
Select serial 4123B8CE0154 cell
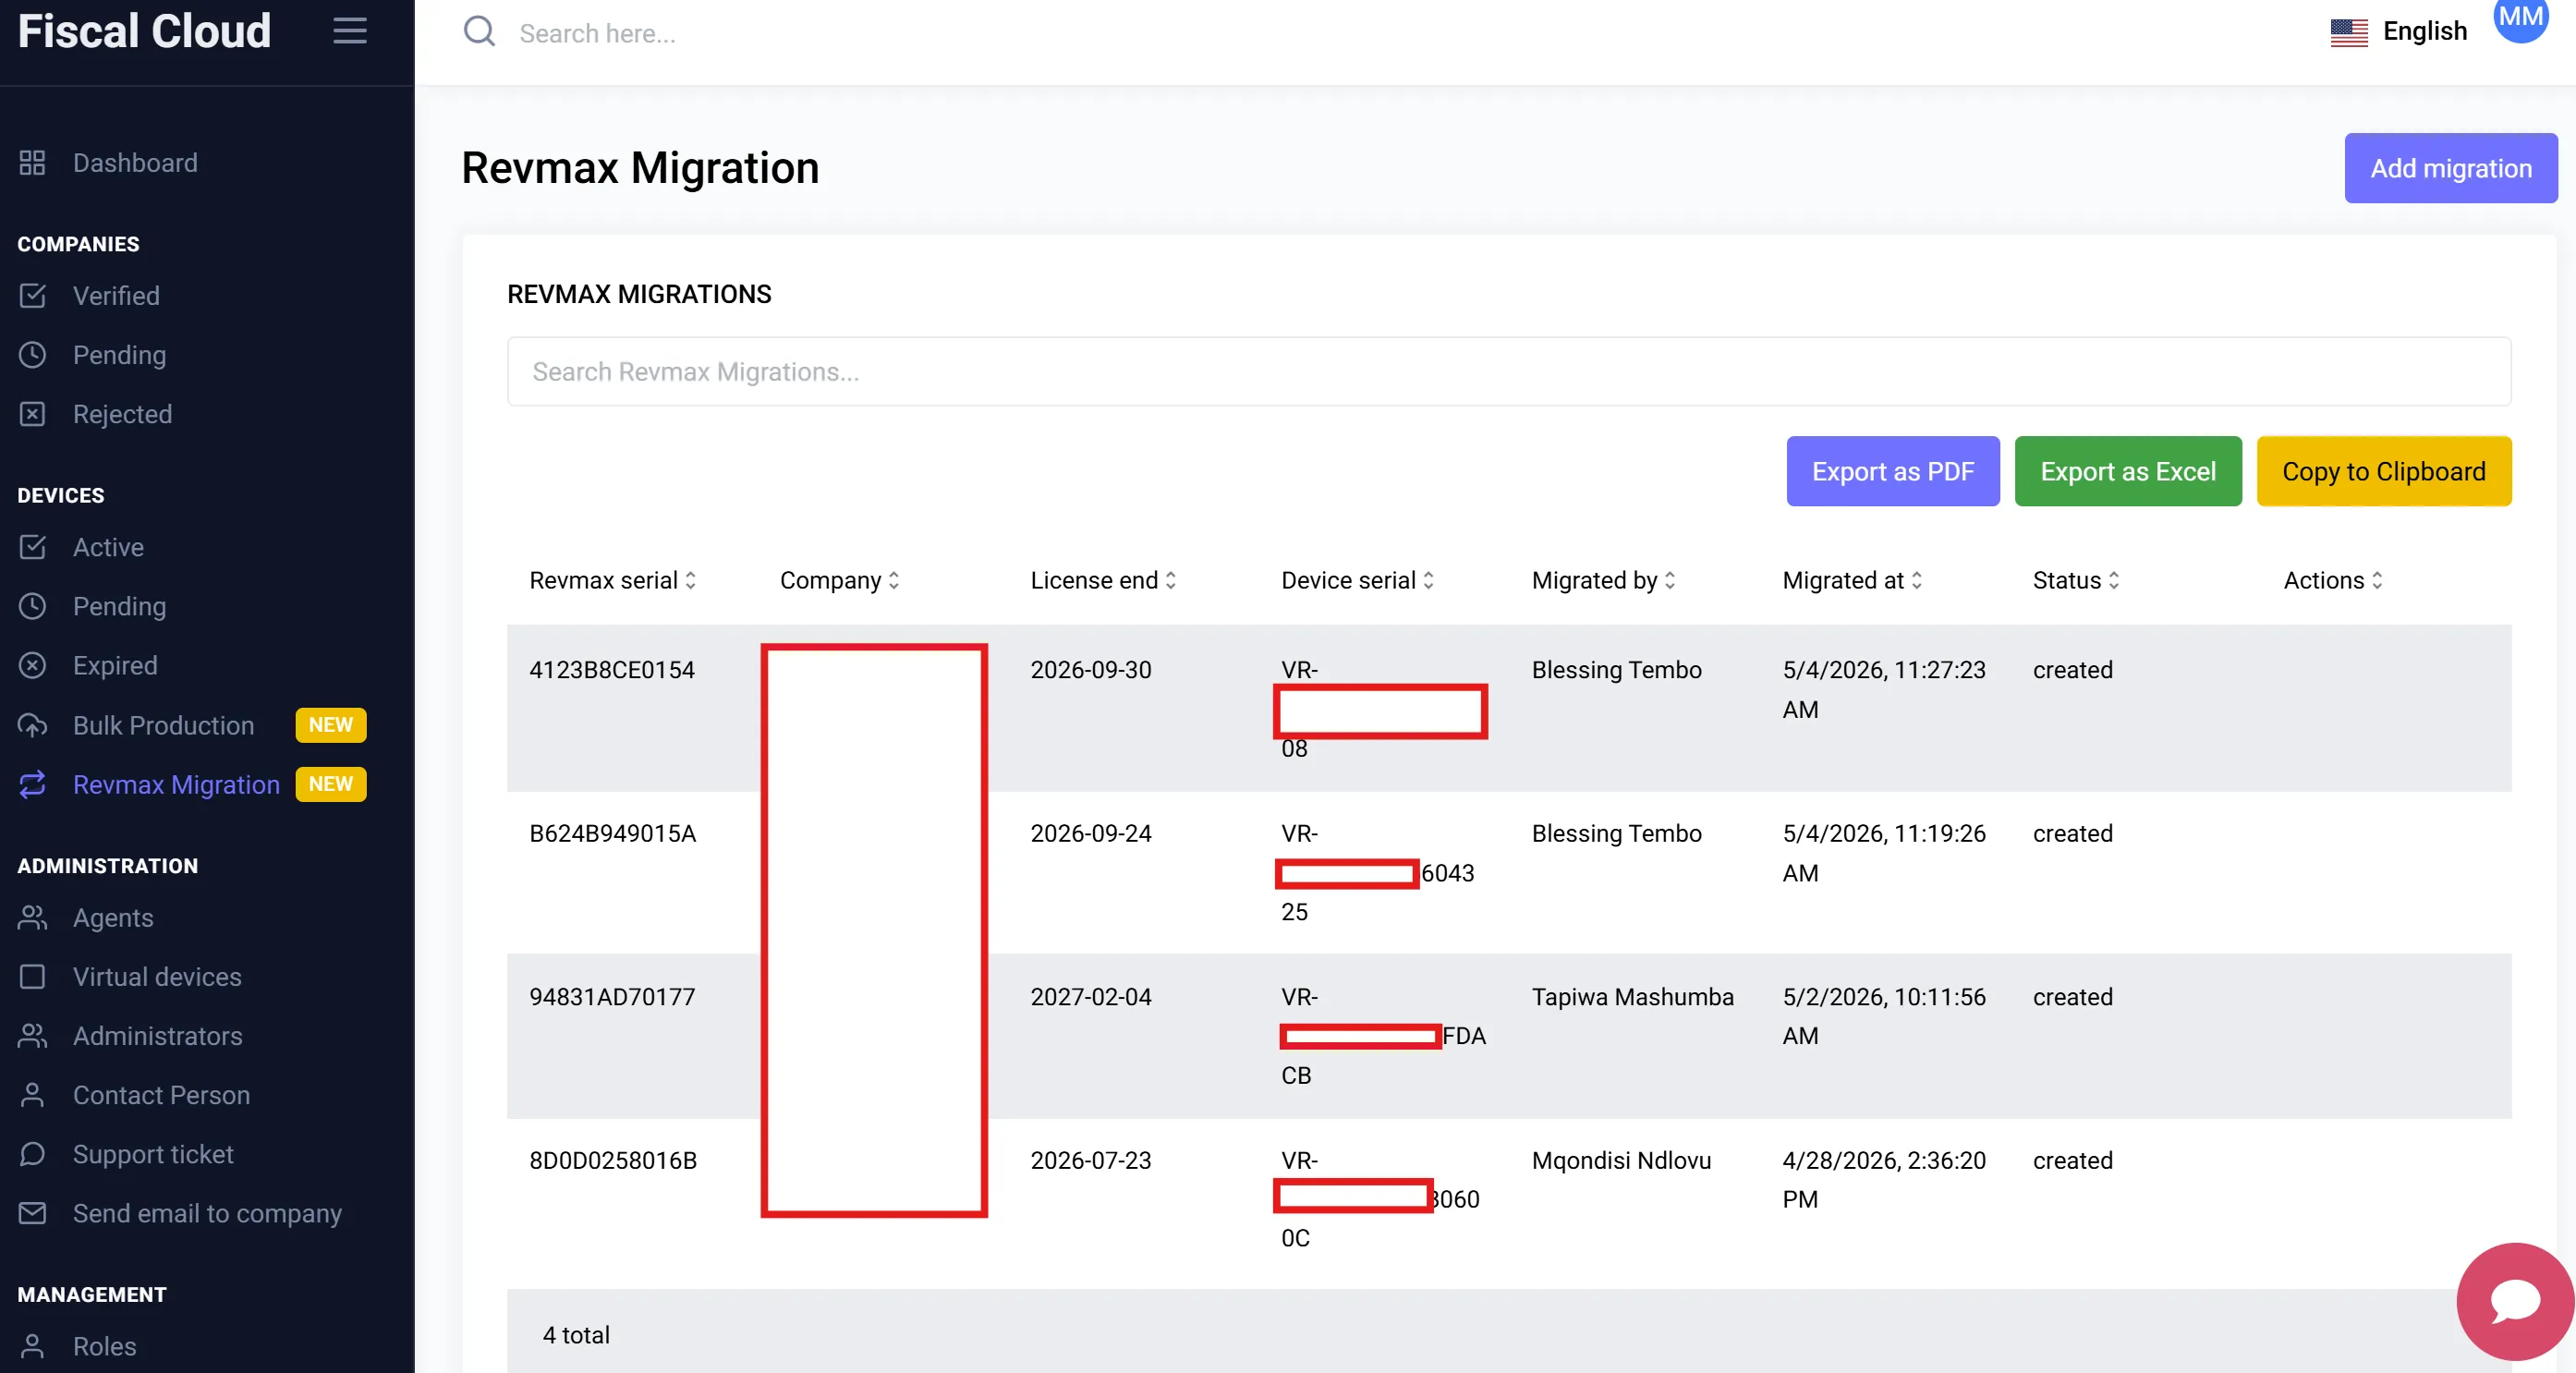[611, 669]
